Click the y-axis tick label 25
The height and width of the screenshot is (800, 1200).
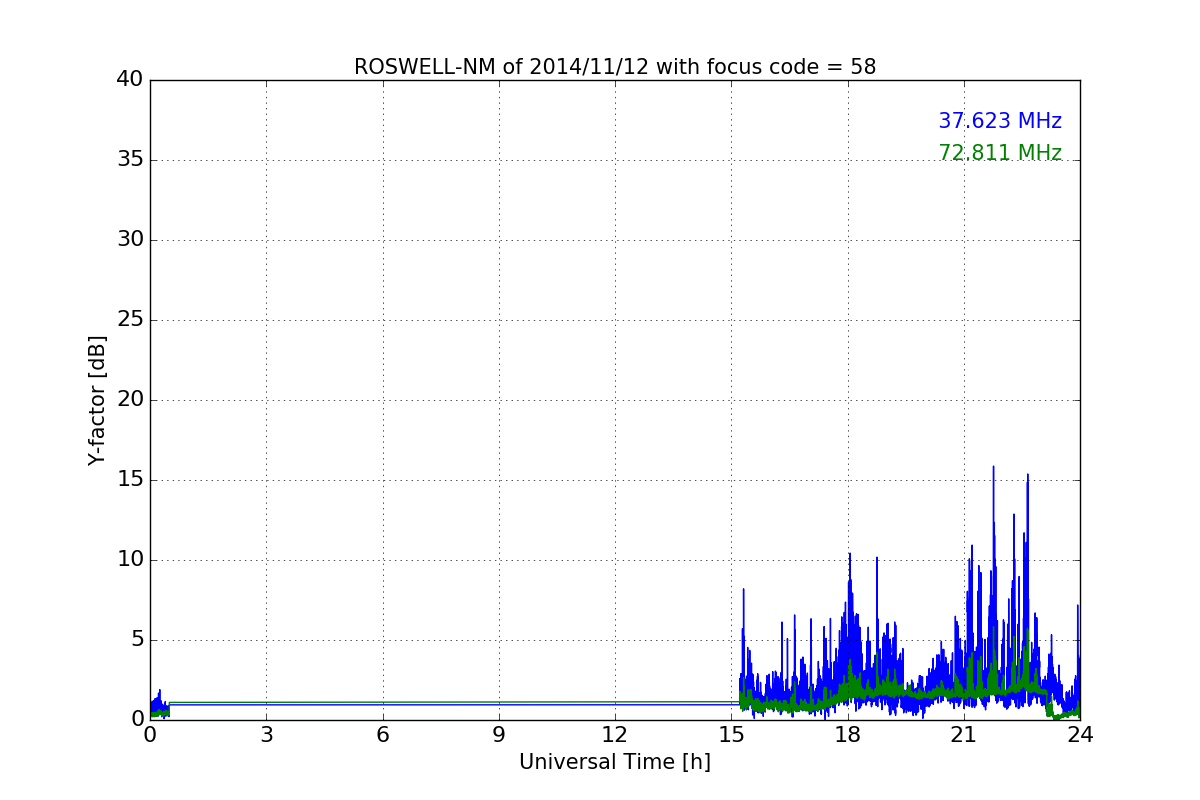pos(130,319)
